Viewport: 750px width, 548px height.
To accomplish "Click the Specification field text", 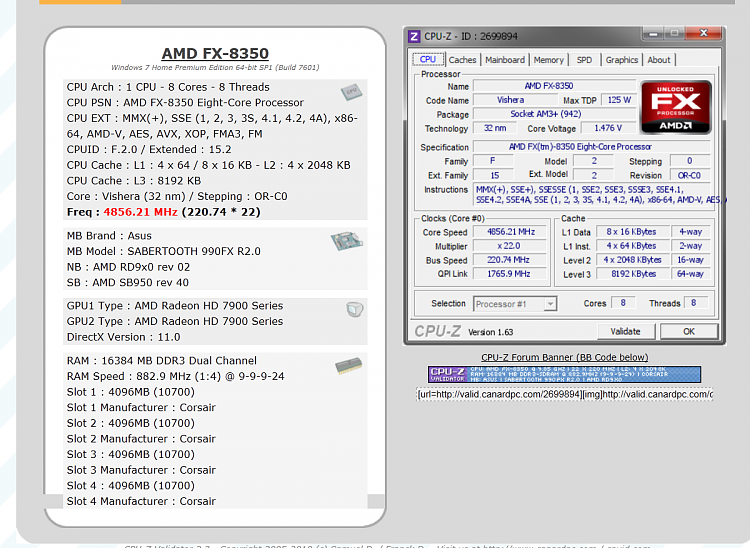I will click(x=591, y=147).
